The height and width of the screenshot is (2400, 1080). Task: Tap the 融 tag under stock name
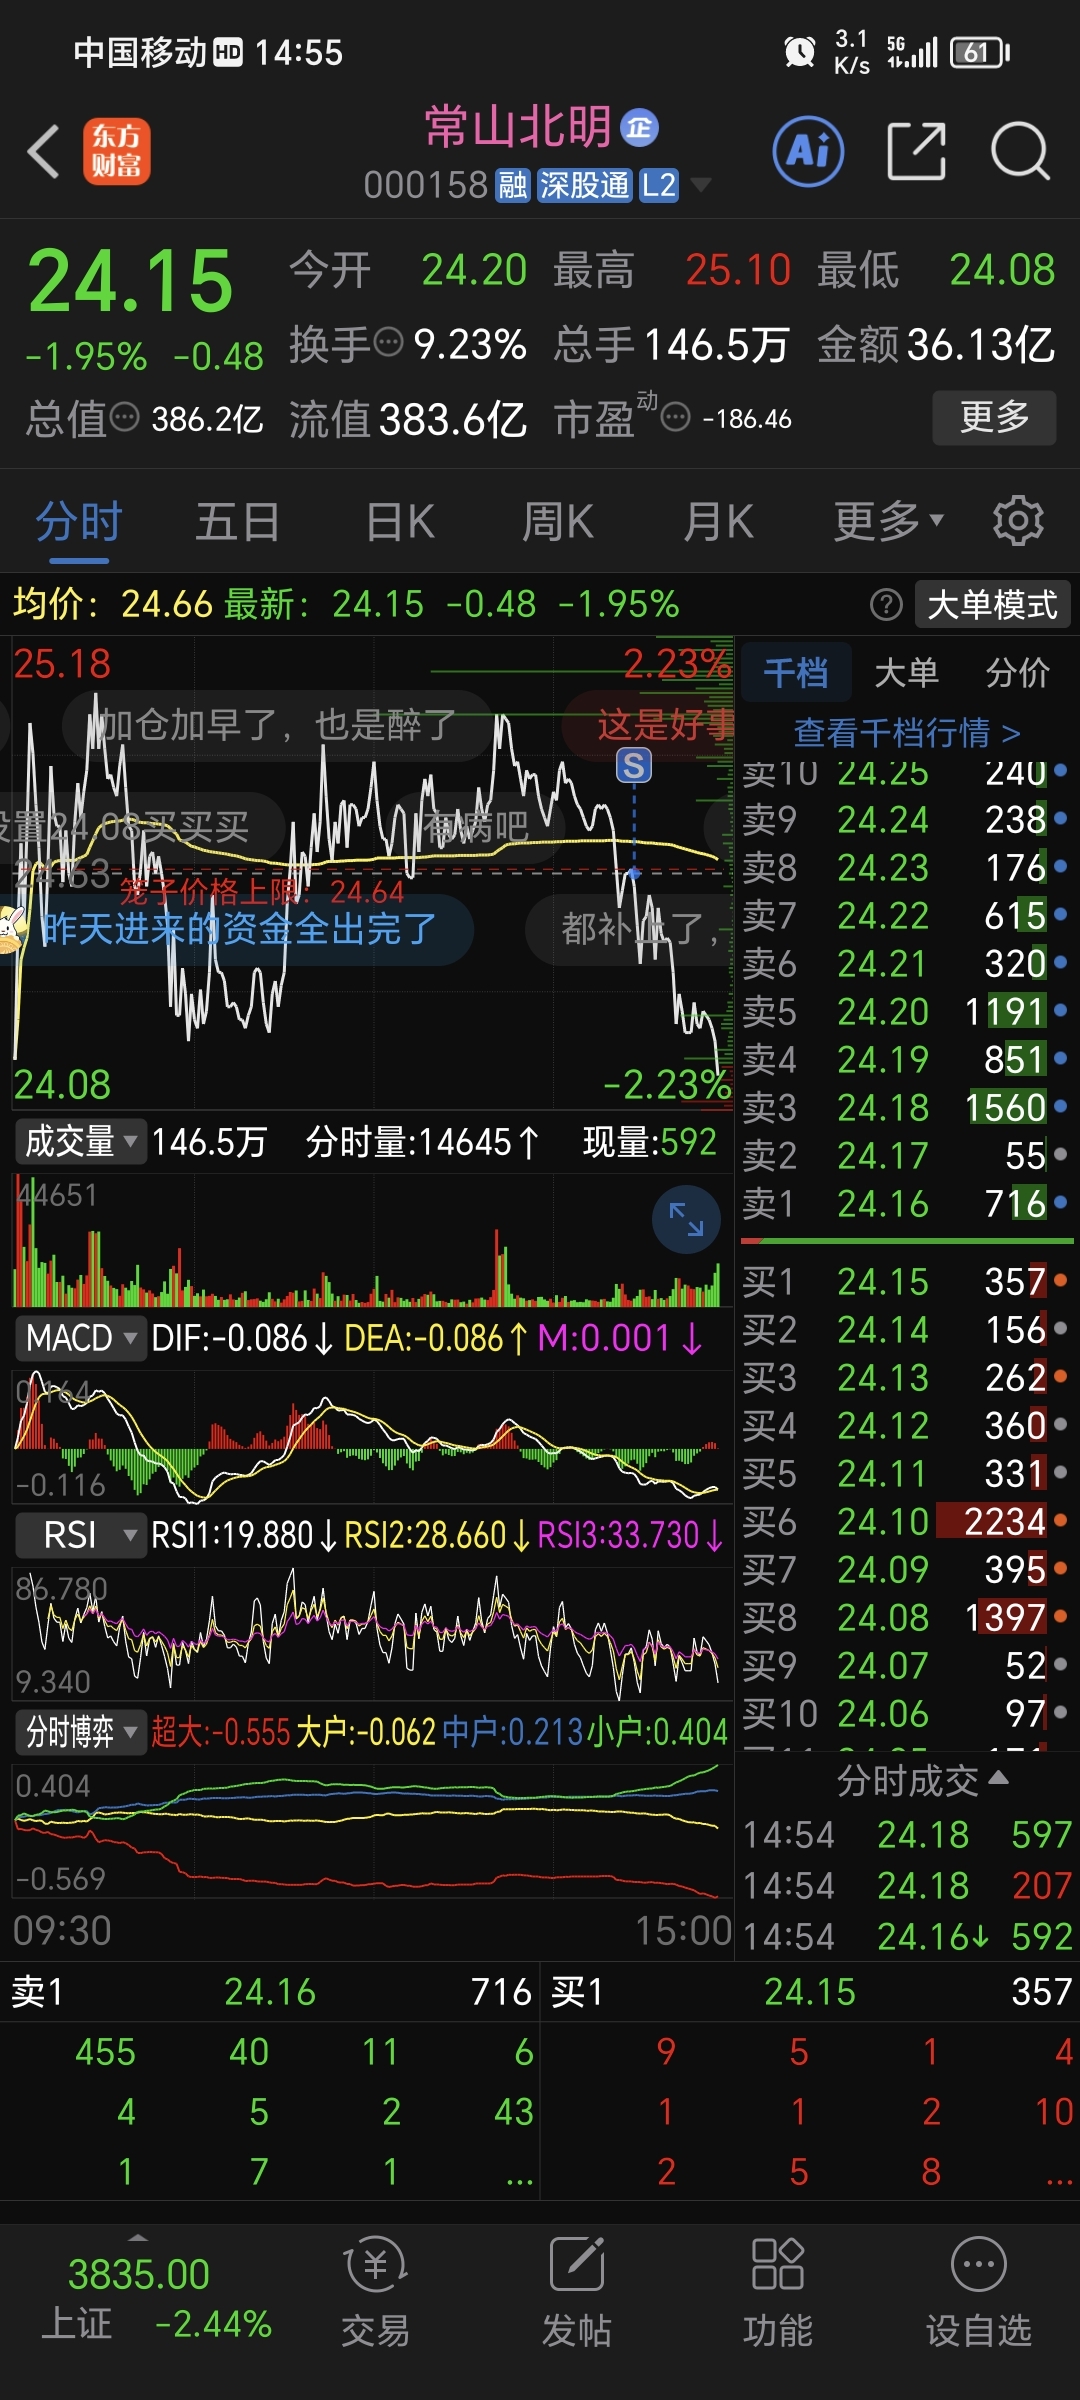[x=513, y=185]
